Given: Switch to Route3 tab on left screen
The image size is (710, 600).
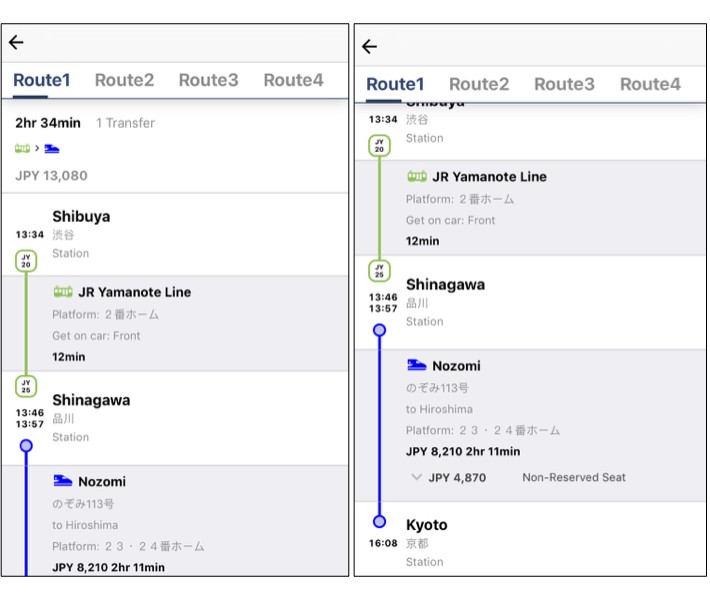Looking at the screenshot, I should (x=208, y=80).
